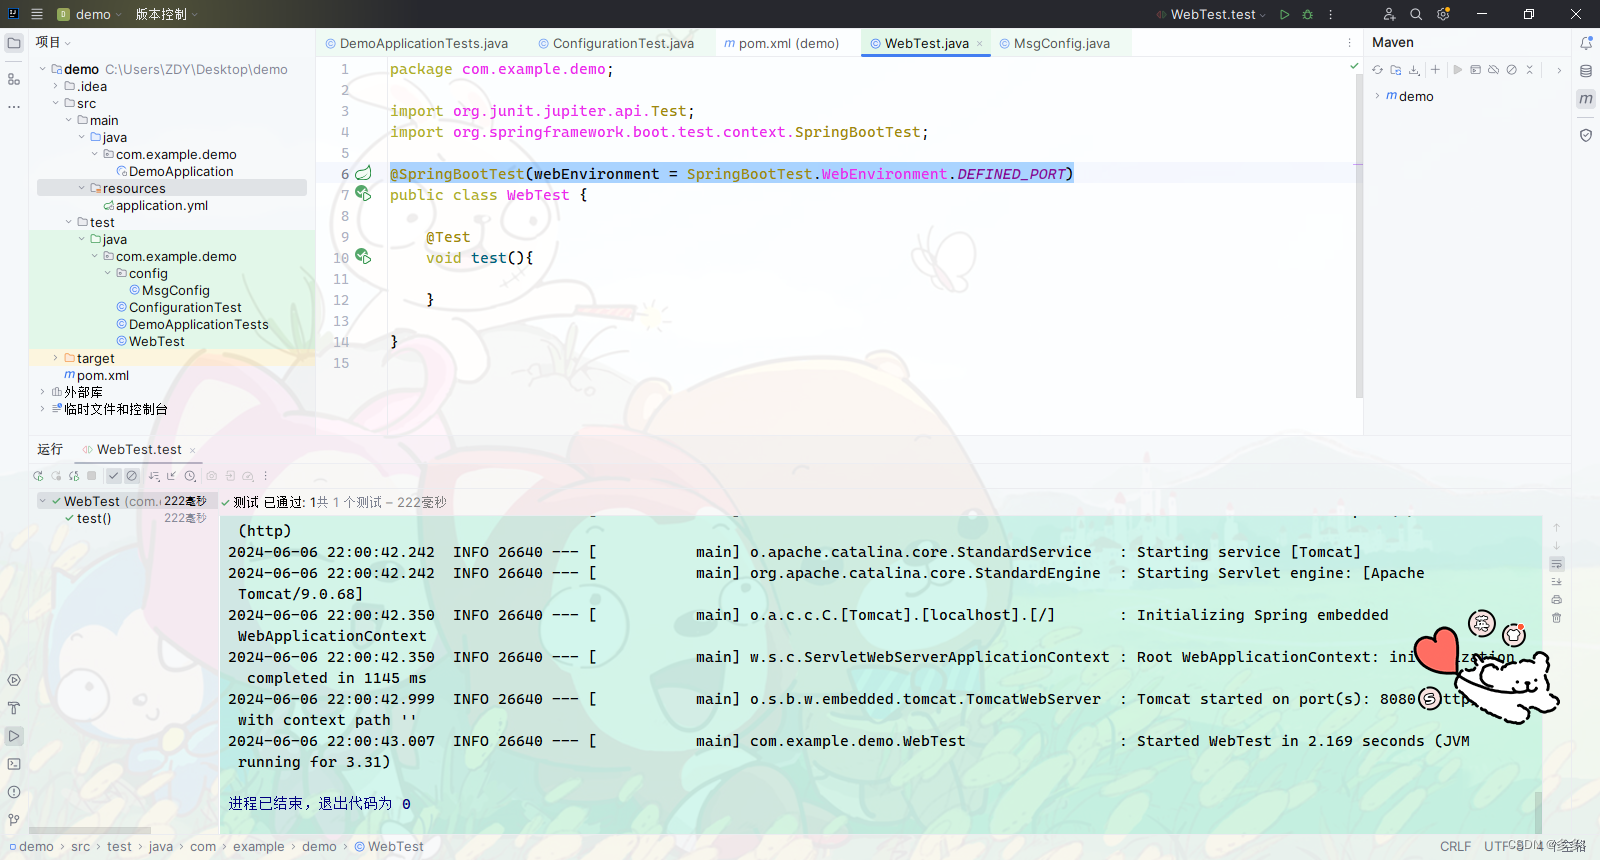Toggle Show Ignored tests button

(x=131, y=476)
